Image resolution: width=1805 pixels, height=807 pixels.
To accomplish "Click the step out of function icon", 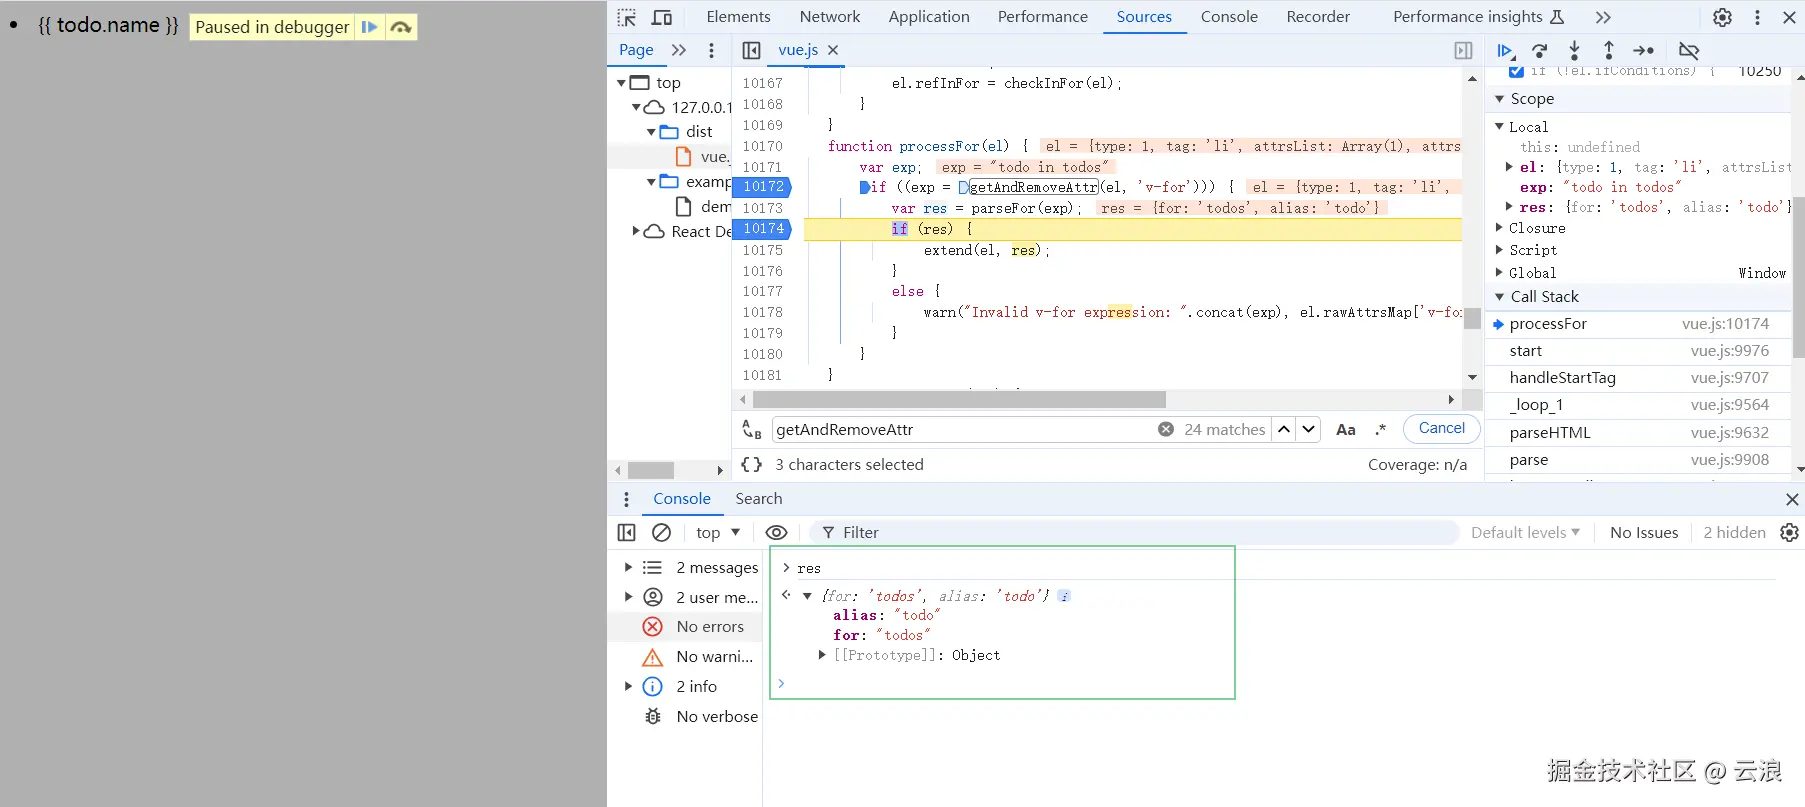I will 1609,51.
